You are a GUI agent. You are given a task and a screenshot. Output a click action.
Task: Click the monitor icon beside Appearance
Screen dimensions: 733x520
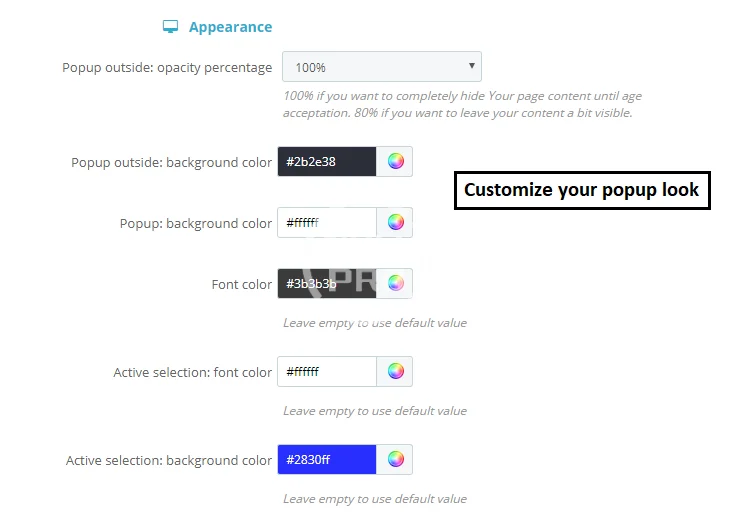(x=171, y=27)
